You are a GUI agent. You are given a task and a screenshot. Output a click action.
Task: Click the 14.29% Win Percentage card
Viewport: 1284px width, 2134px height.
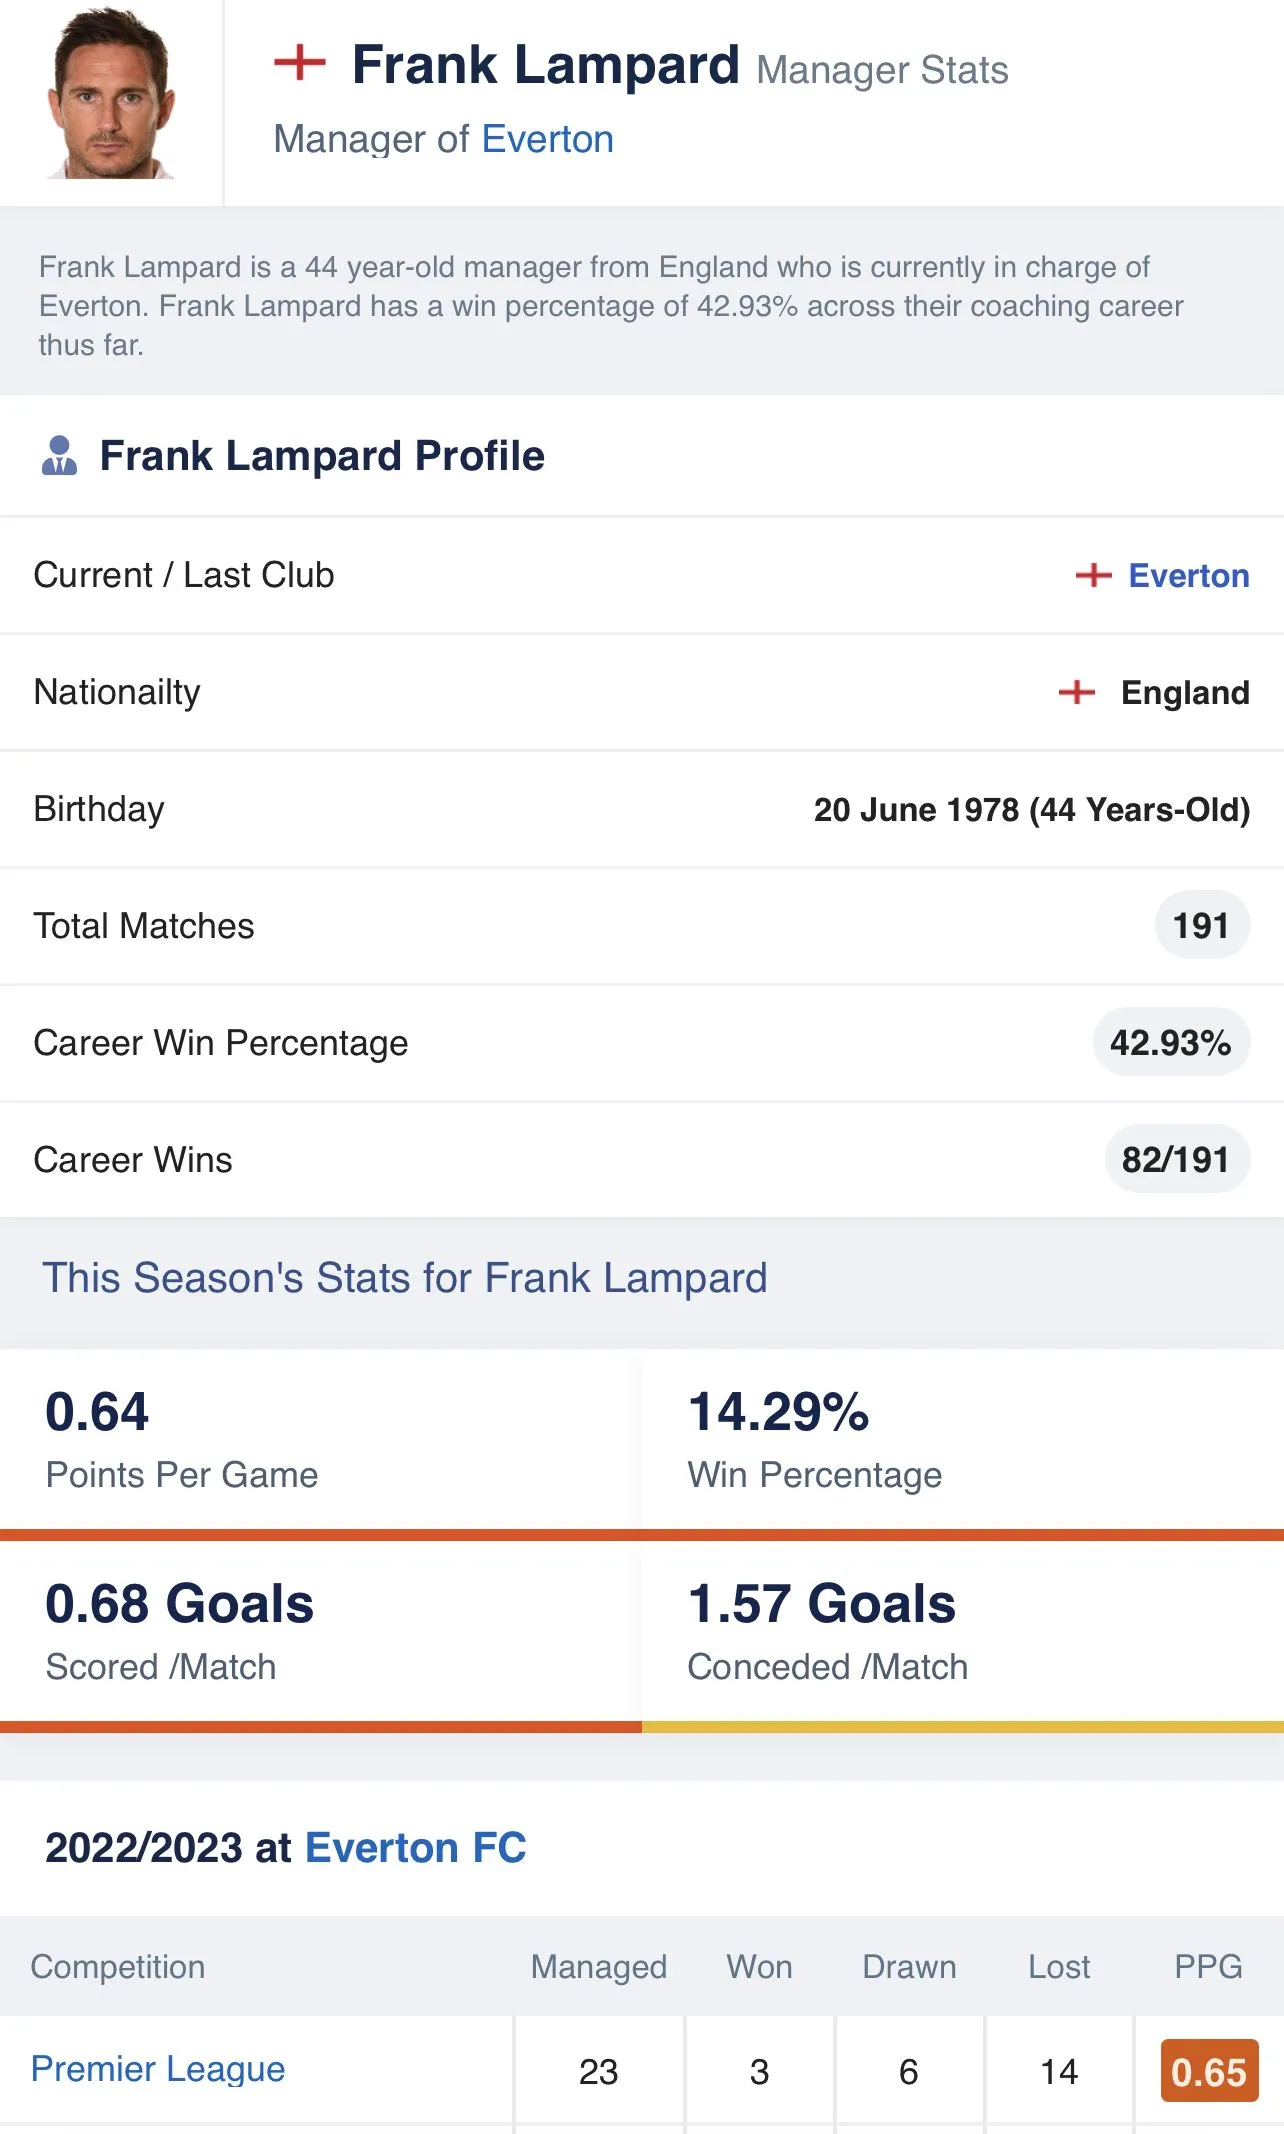[x=963, y=1439]
